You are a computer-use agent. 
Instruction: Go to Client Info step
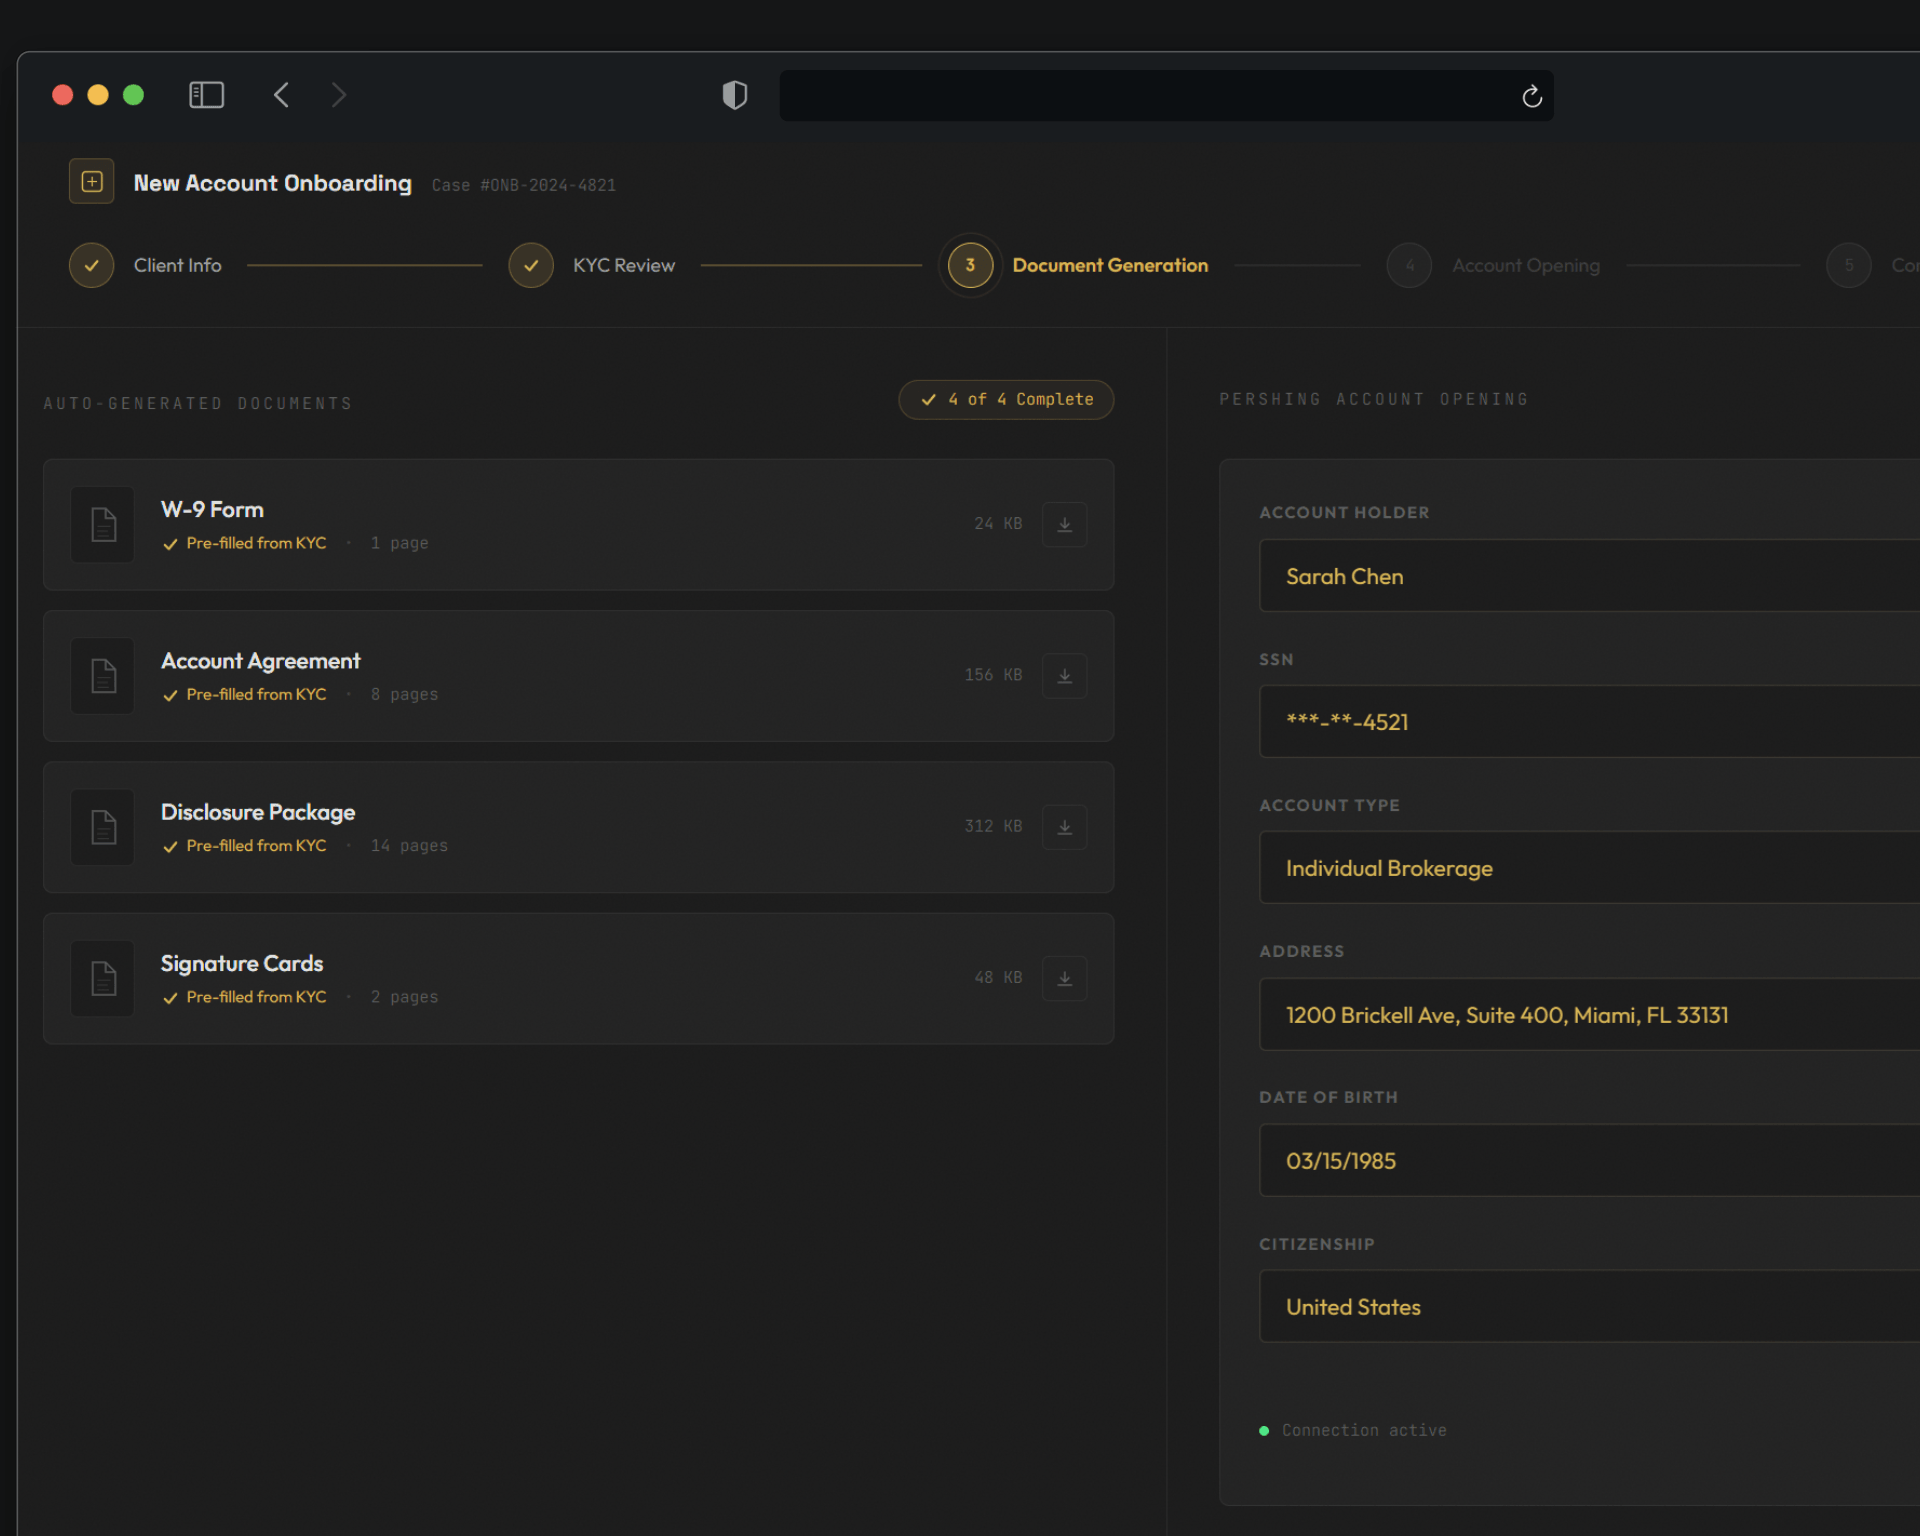click(x=91, y=265)
